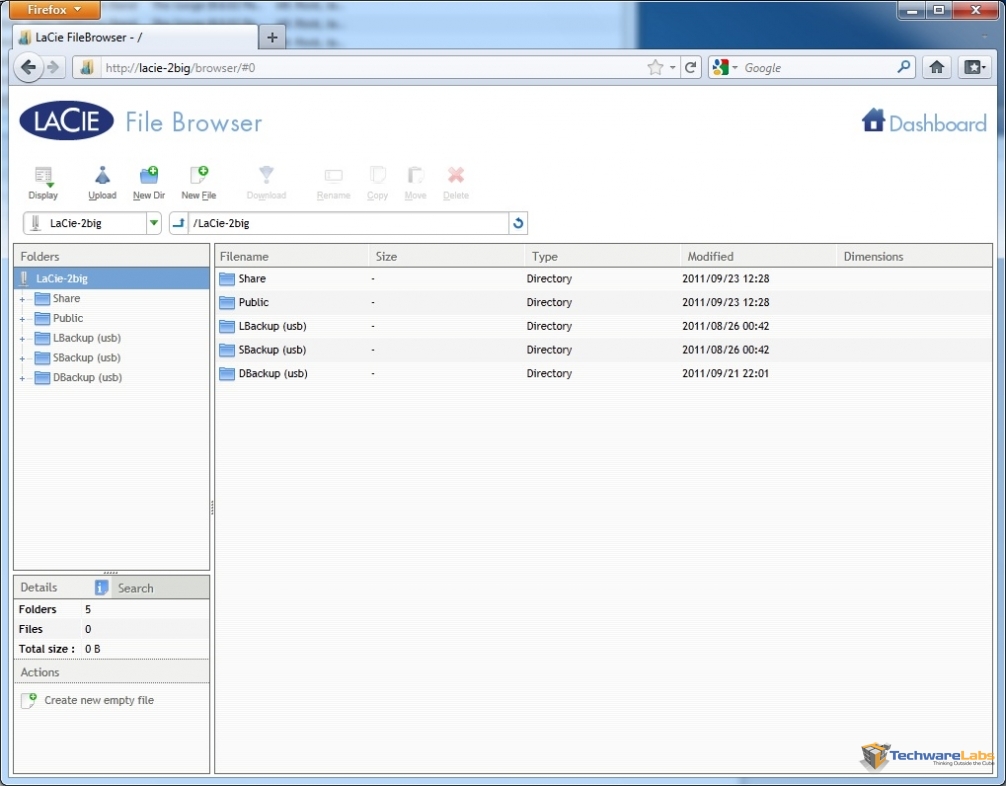Viewport: 1006px width, 786px height.
Task: Click the vertical panel splitter handle
Action: [212, 508]
